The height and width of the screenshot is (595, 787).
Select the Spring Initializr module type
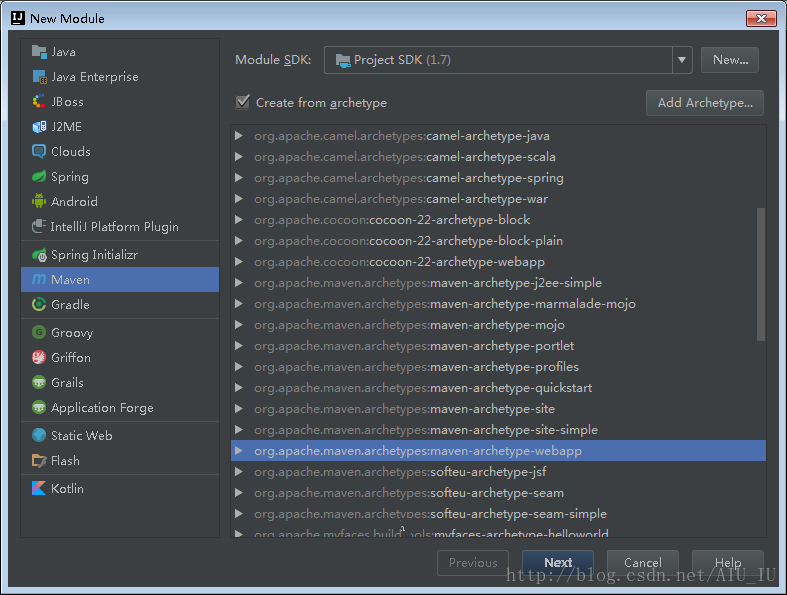(x=120, y=255)
